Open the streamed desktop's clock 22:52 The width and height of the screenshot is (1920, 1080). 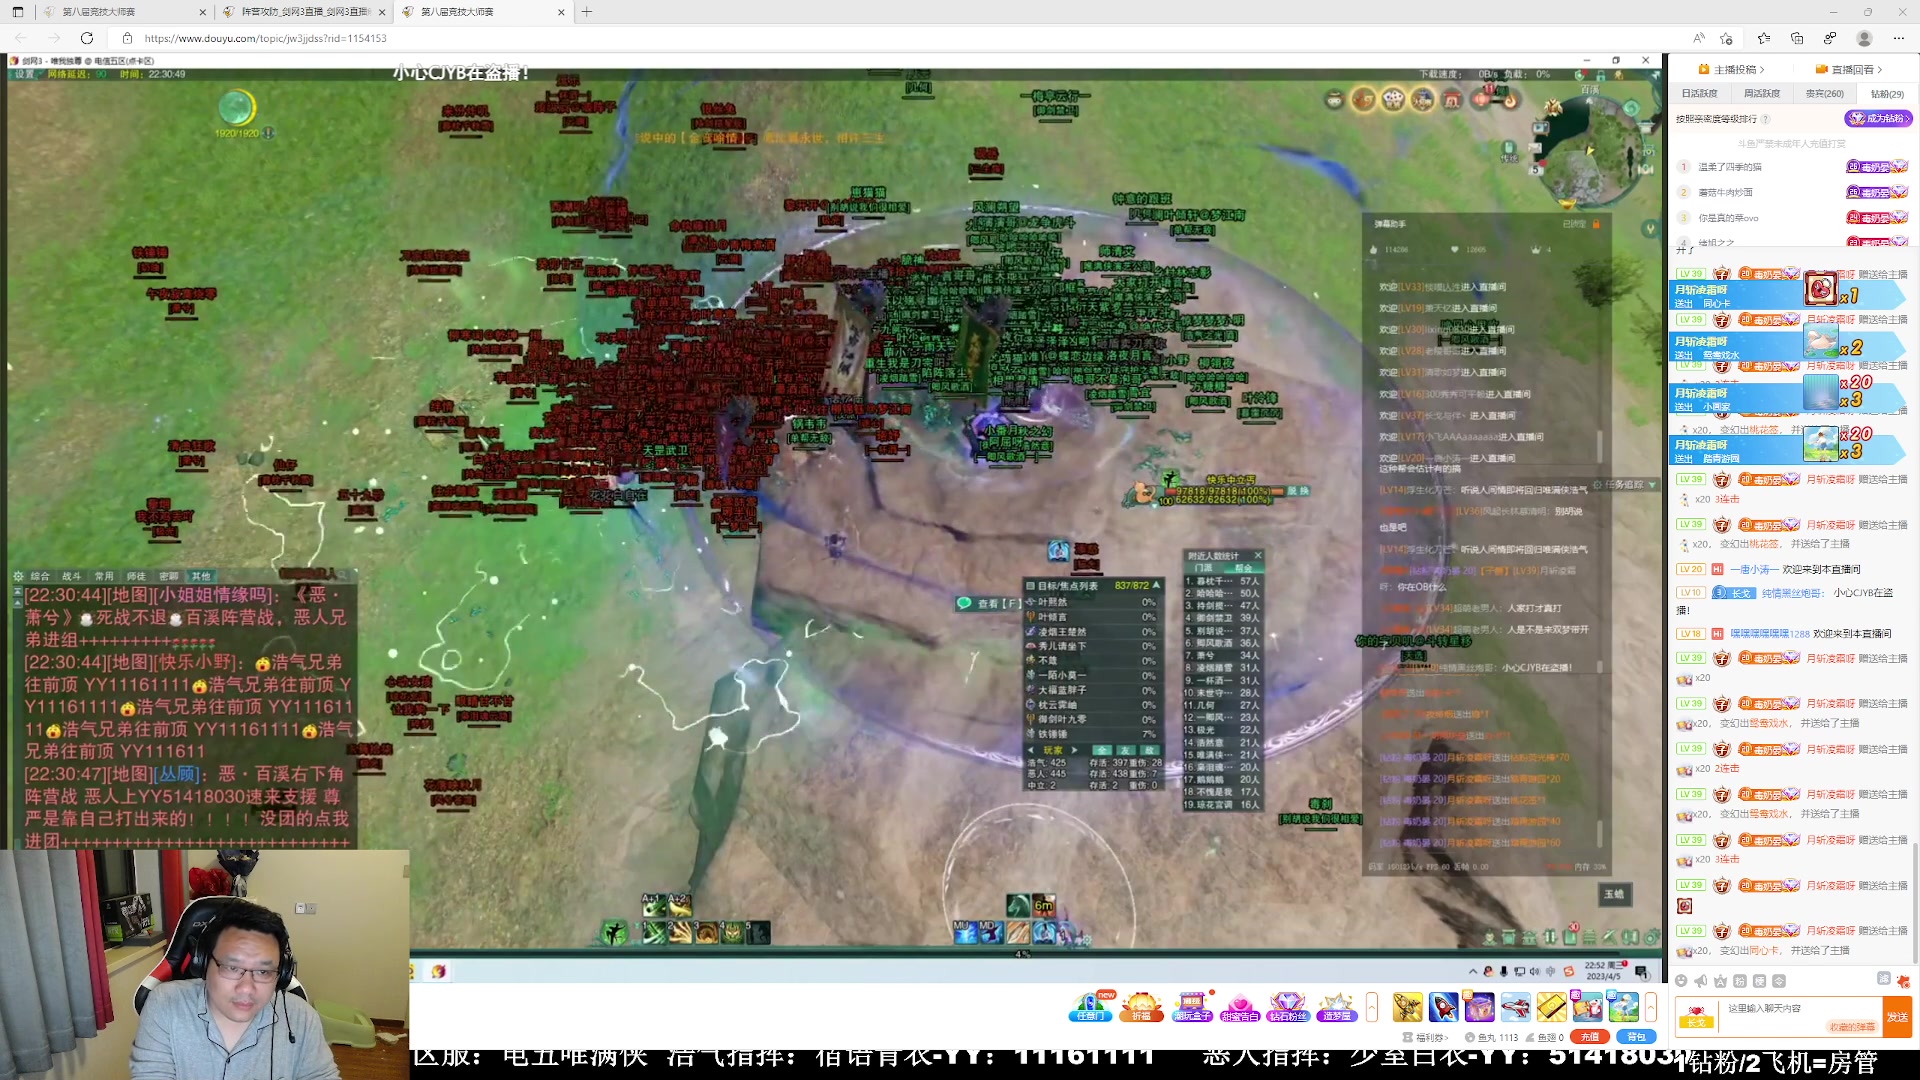pos(1605,971)
